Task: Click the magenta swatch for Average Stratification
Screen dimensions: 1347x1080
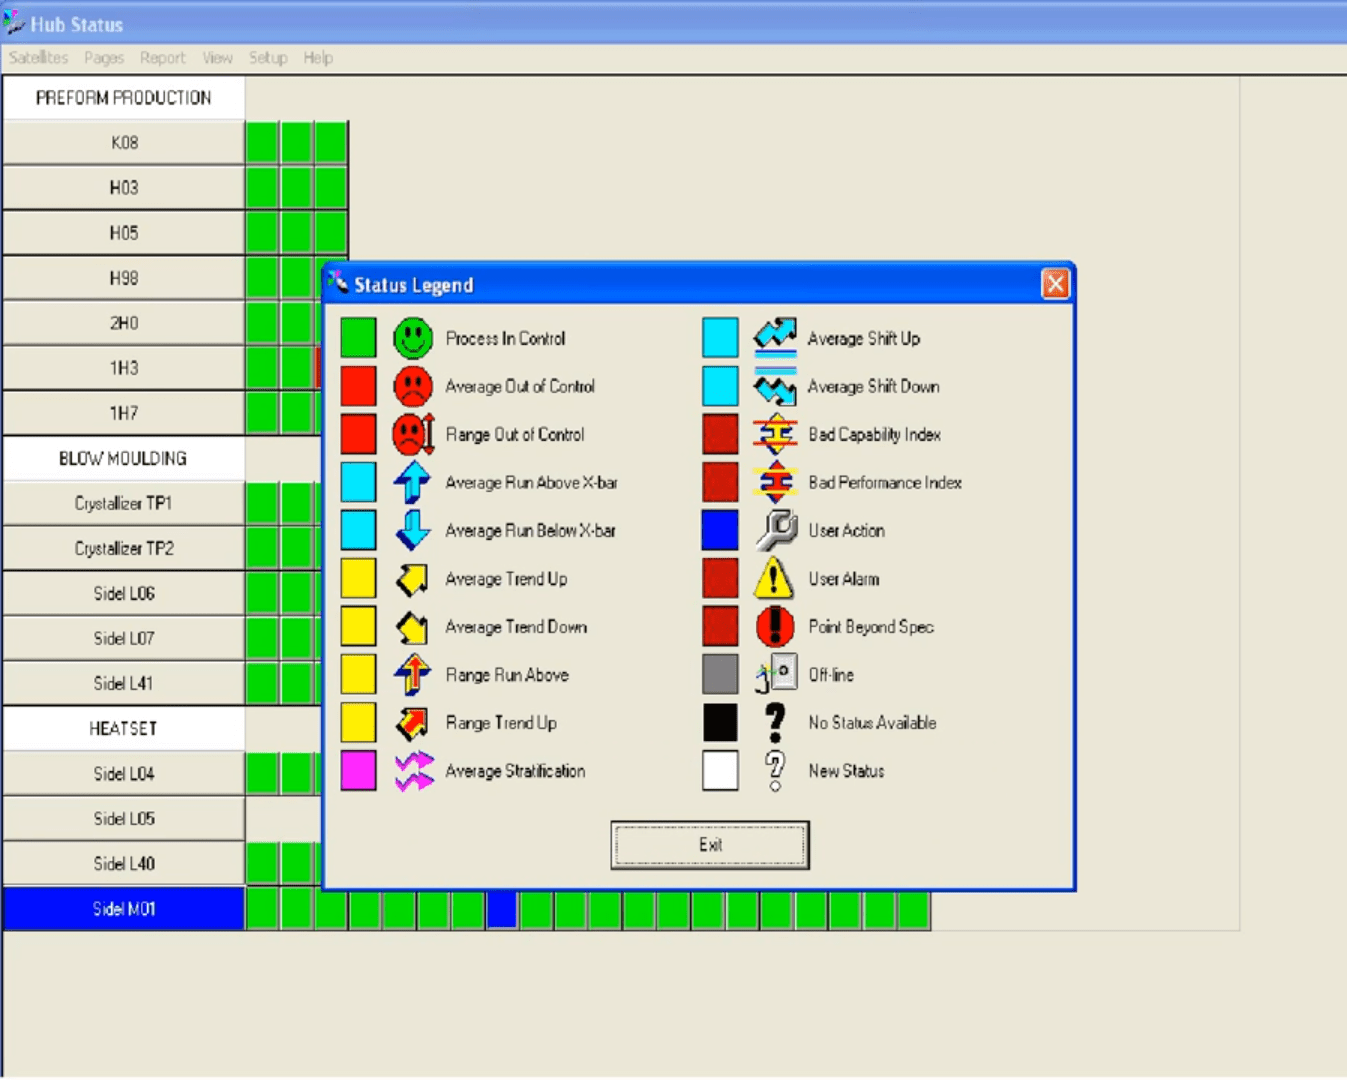Action: [x=358, y=770]
